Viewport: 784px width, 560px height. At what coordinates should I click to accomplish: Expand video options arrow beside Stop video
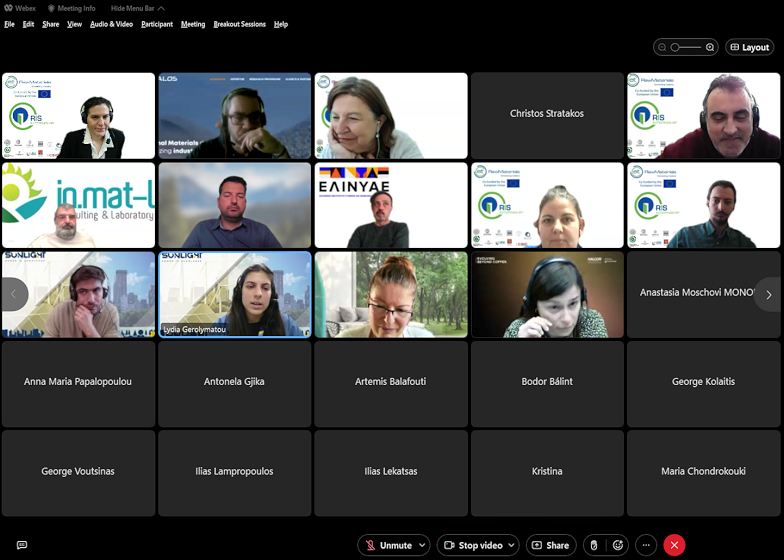click(x=511, y=545)
